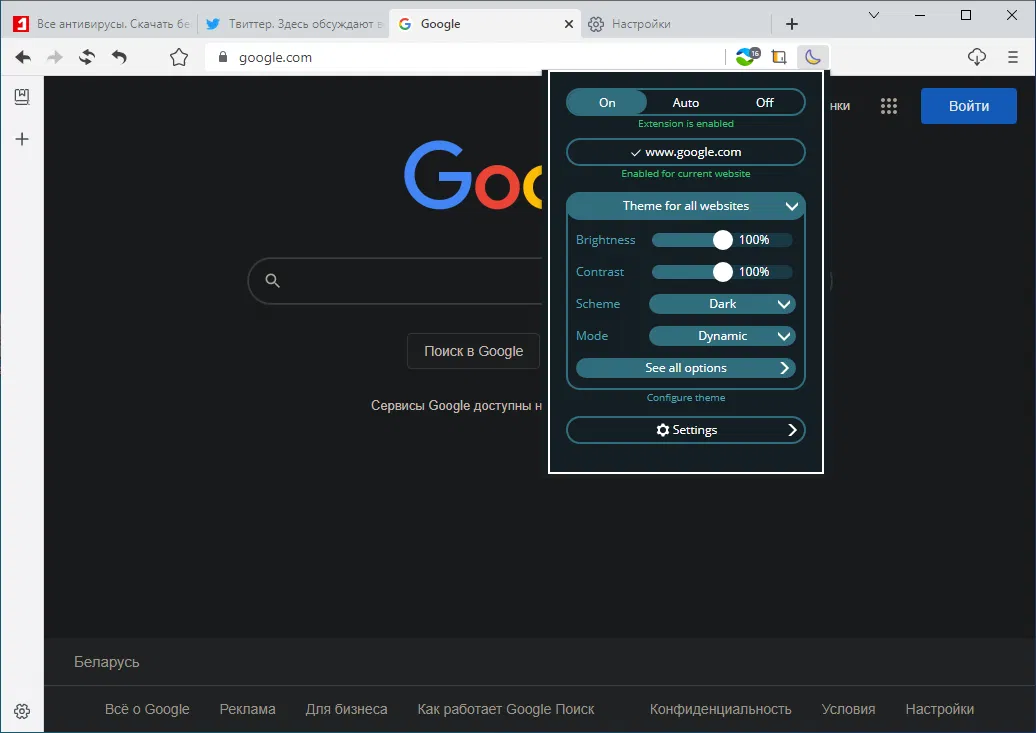
Task: Click the Google logo
Action: tap(473, 175)
